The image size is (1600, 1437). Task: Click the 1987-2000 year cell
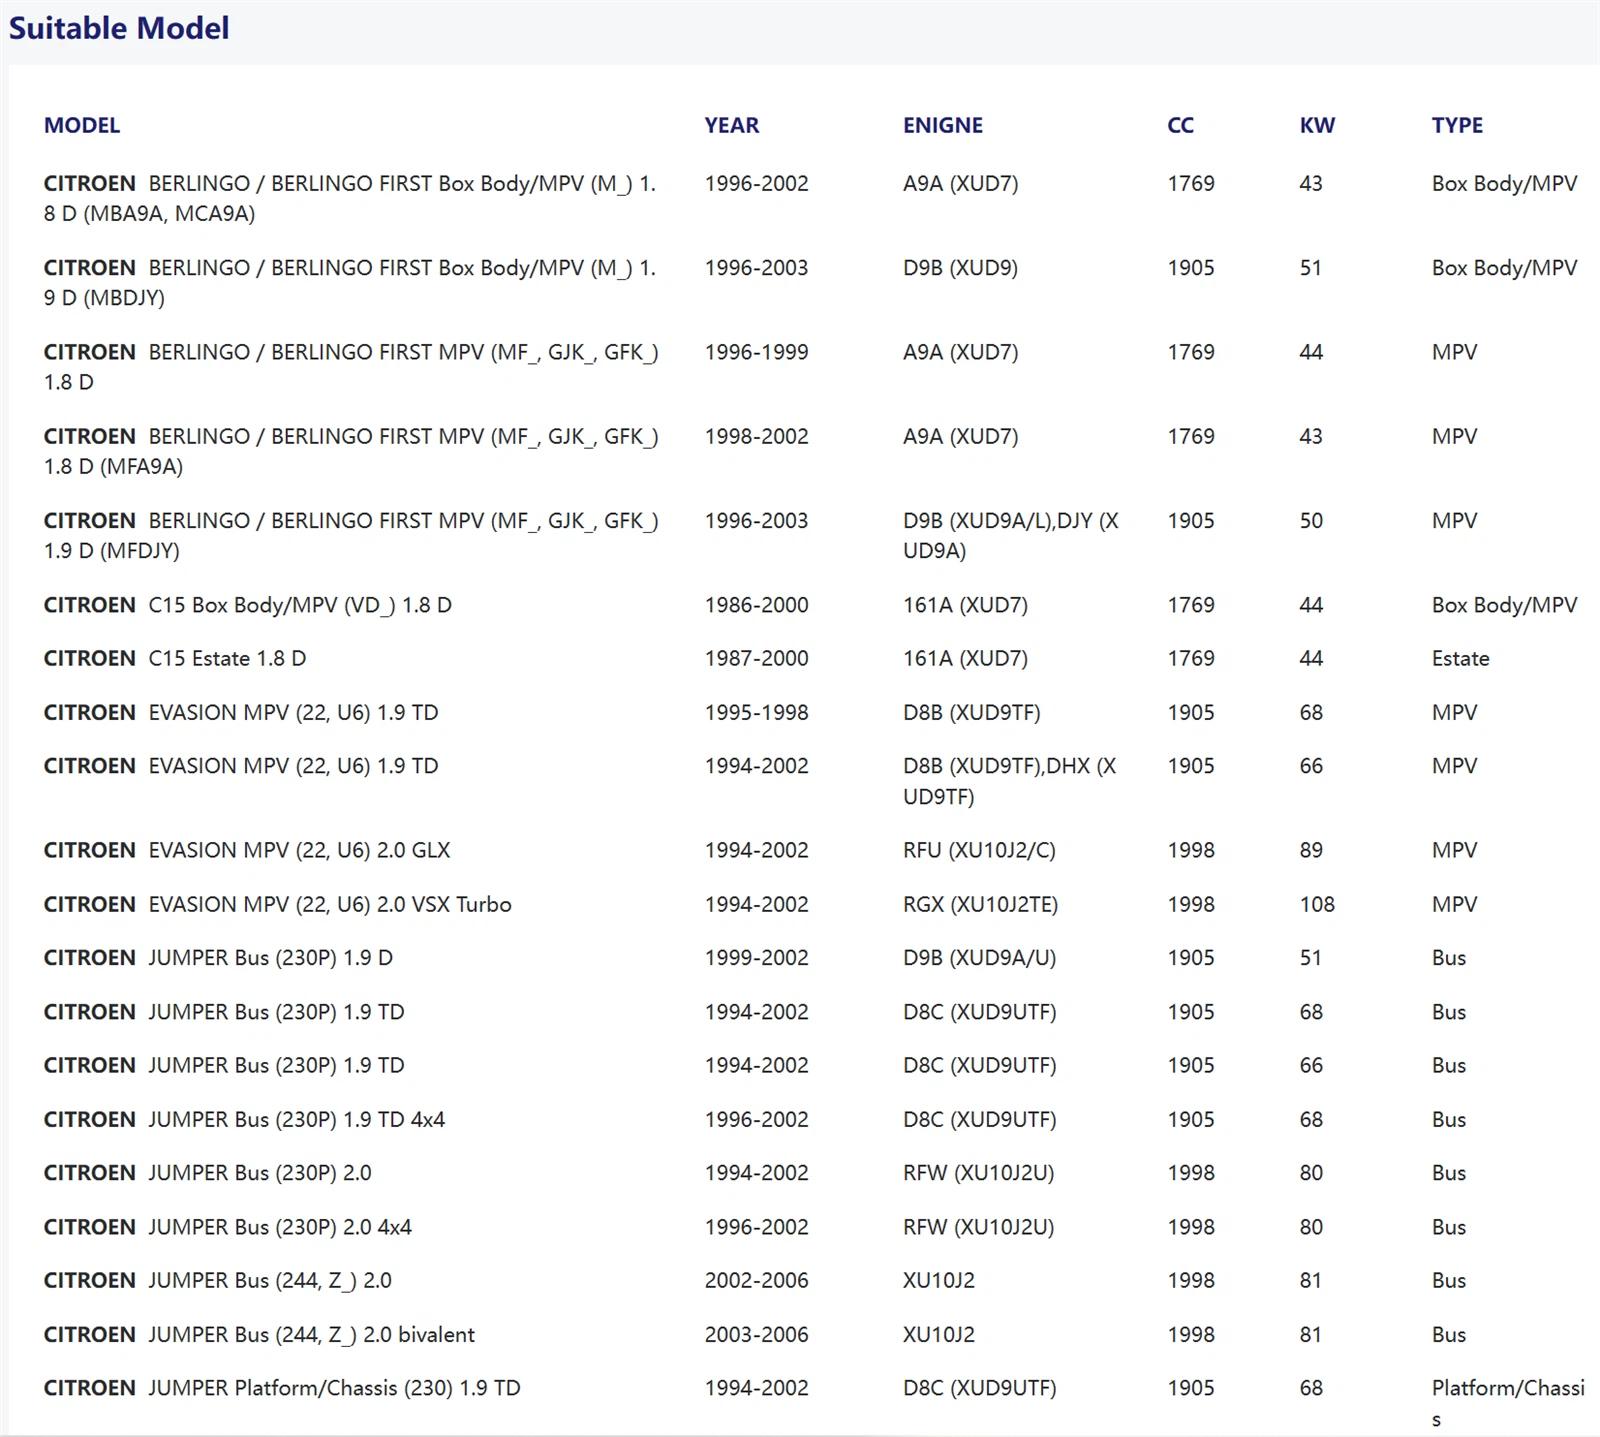pos(757,658)
